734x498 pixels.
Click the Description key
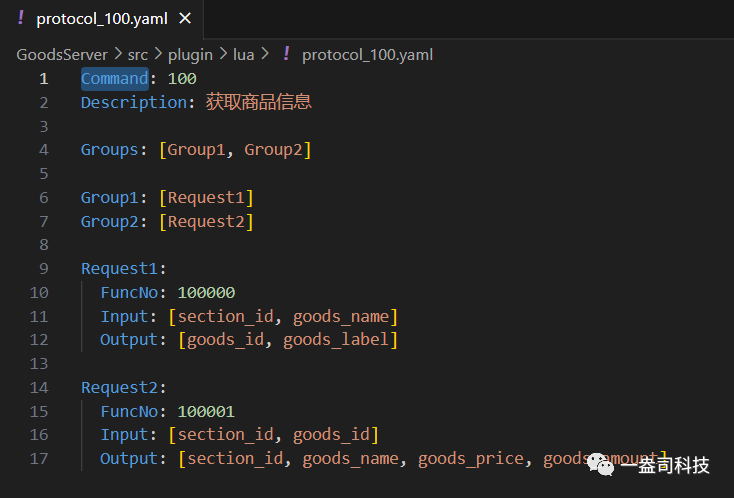click(x=134, y=103)
